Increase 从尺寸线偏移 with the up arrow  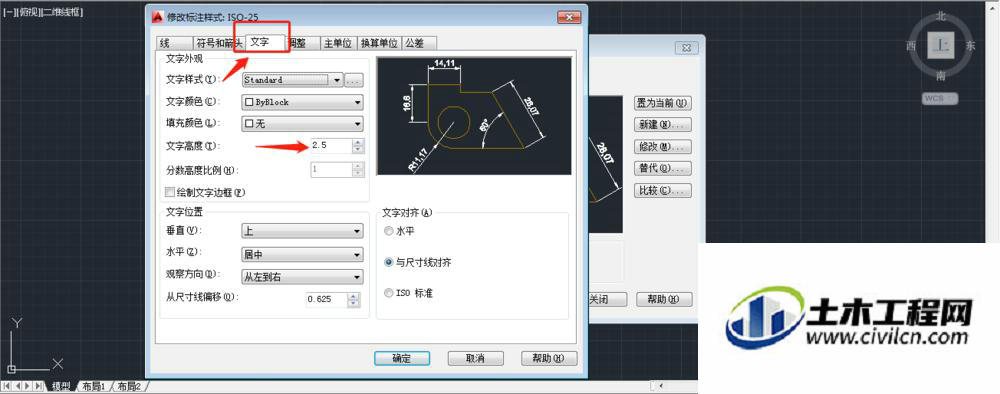click(354, 295)
